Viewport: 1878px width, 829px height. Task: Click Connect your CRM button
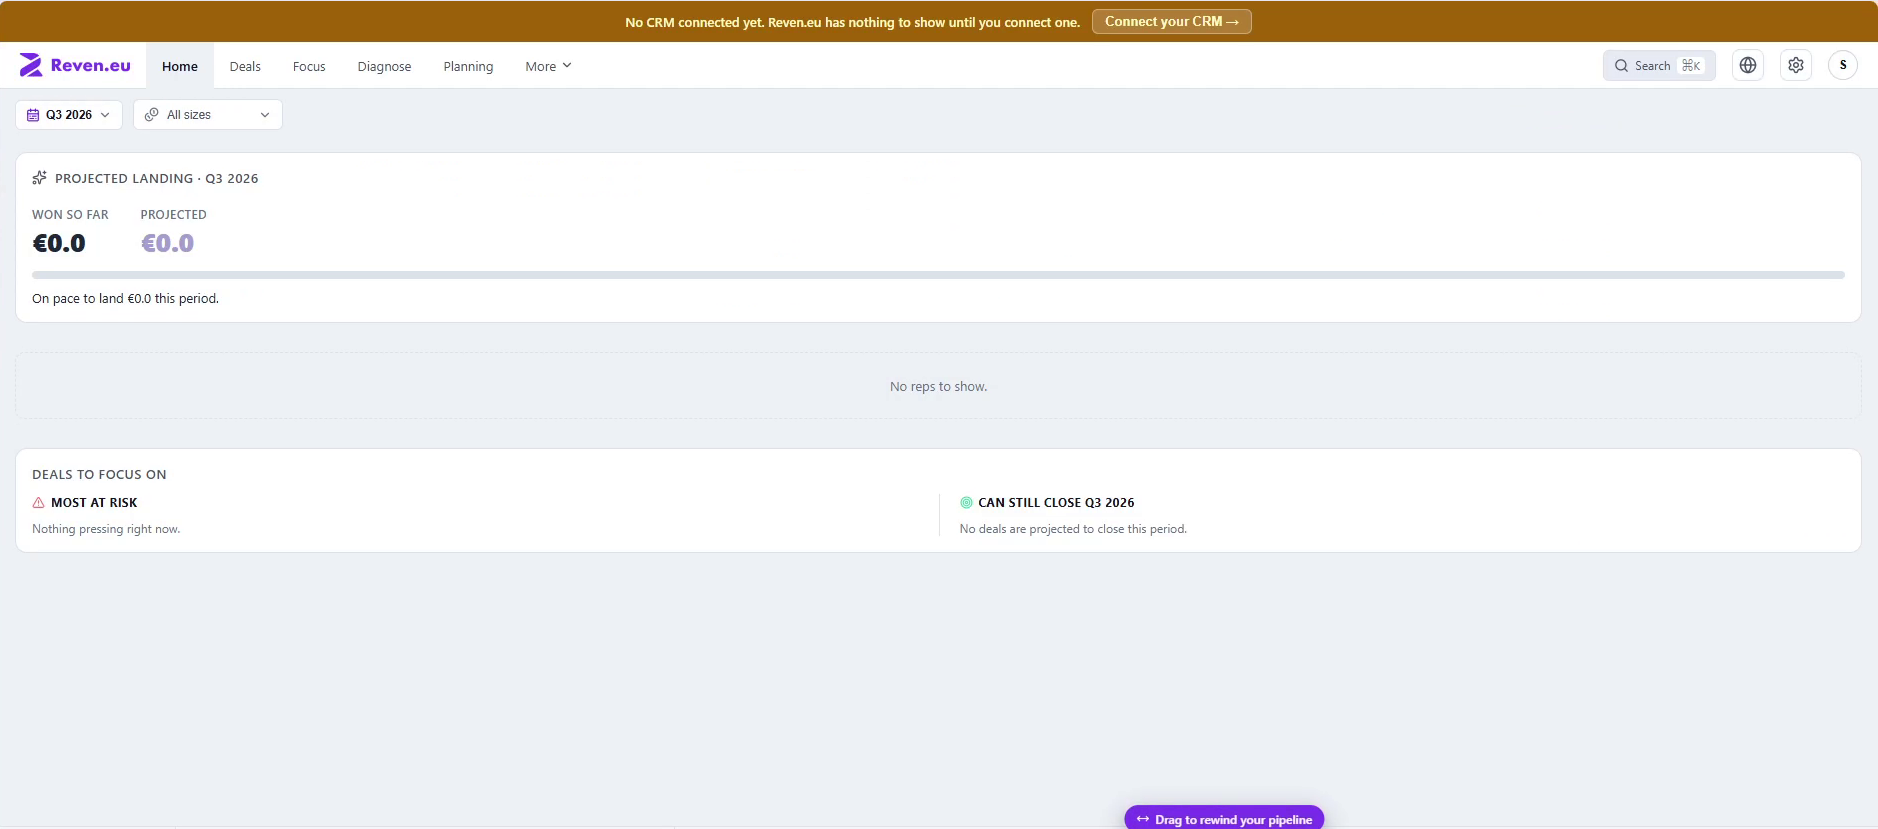[x=1171, y=21]
